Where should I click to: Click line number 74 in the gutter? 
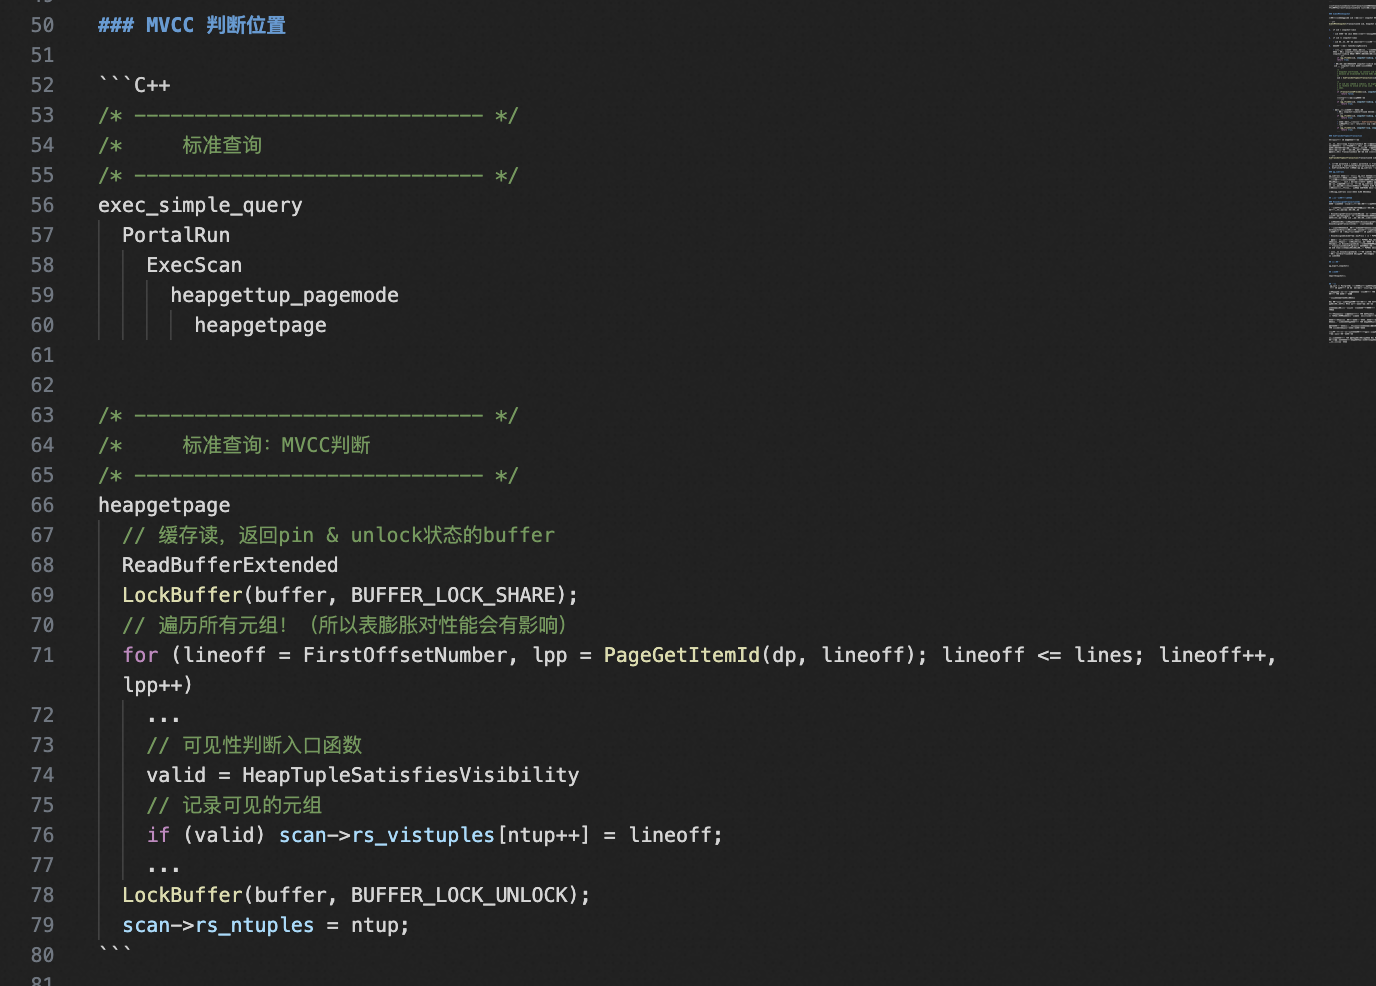click(42, 775)
